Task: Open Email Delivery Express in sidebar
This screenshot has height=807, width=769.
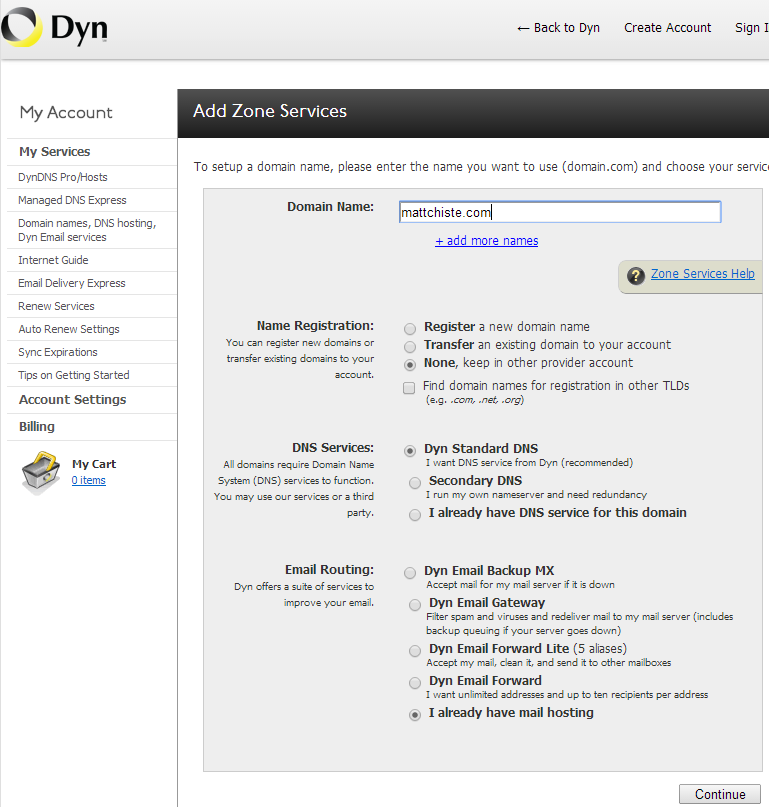Action: click(72, 283)
